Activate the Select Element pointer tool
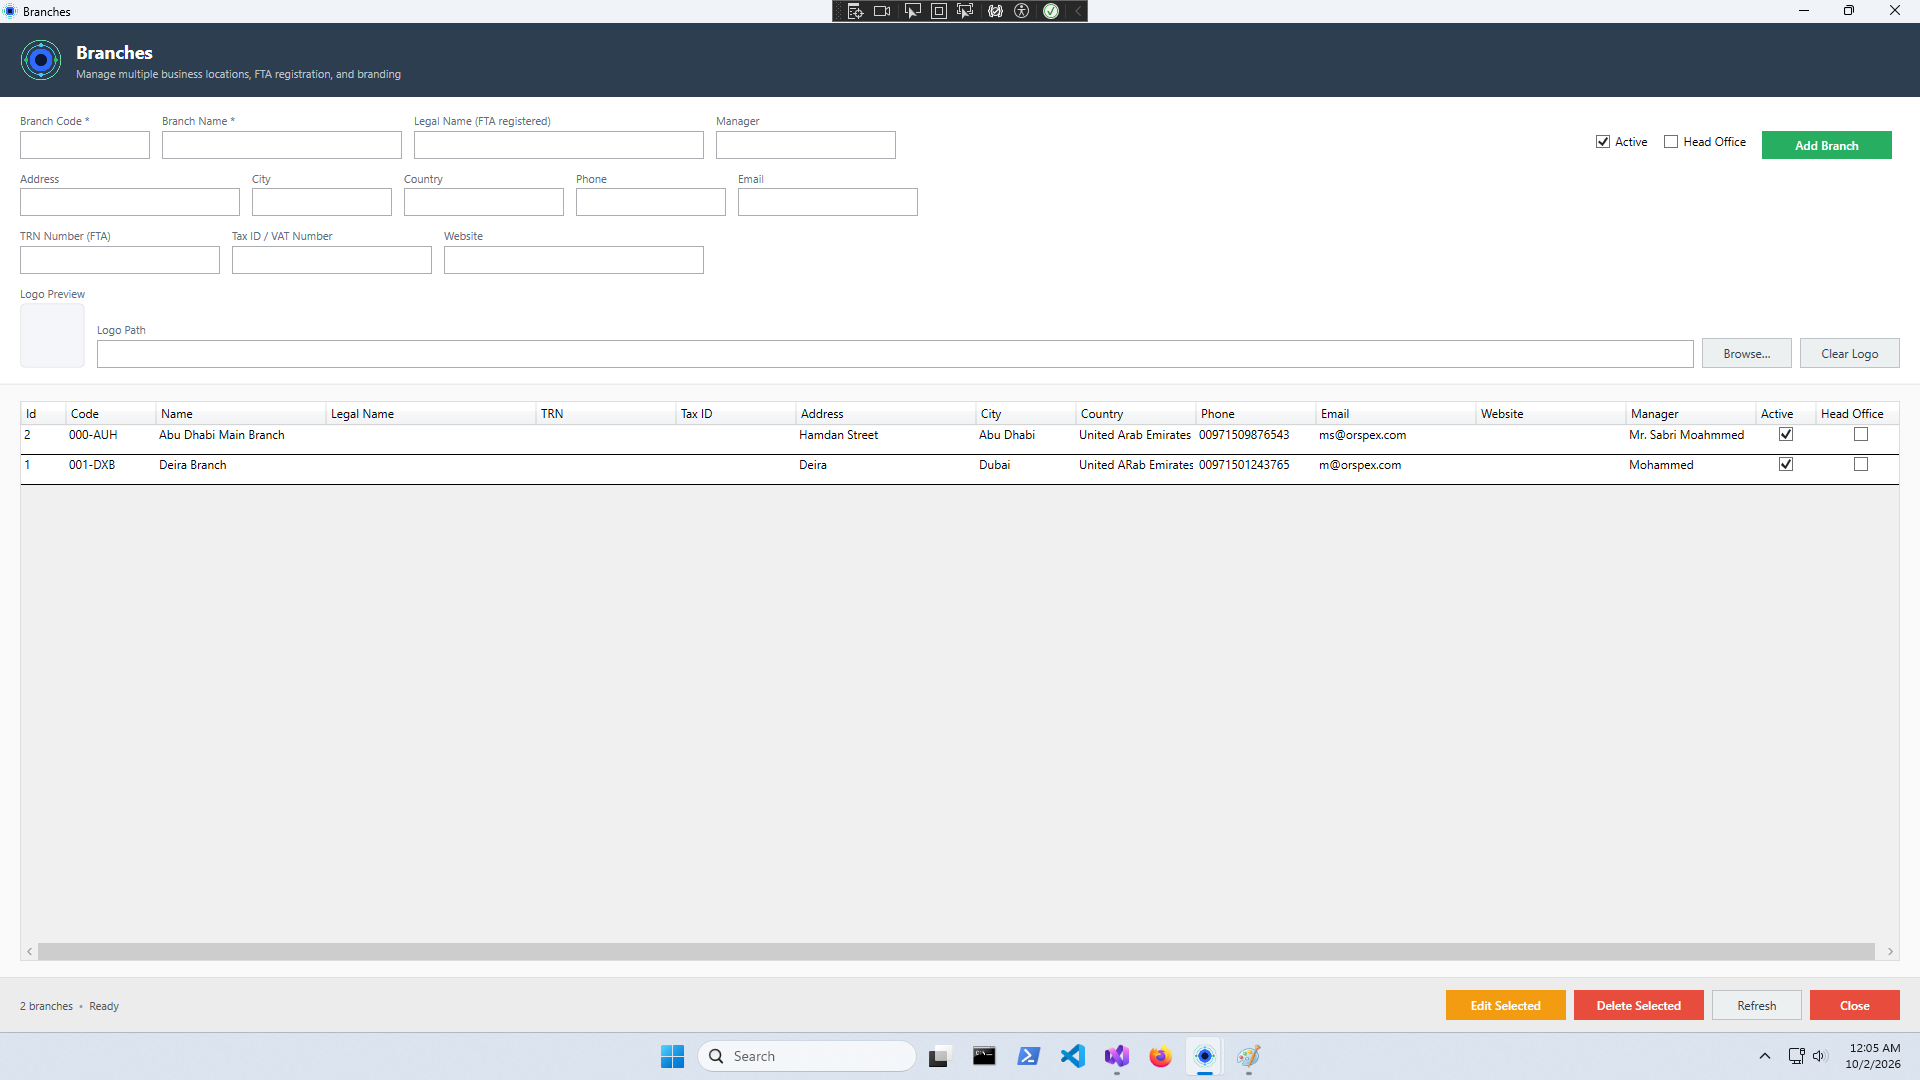Screen dimensions: 1920x1080 click(912, 11)
